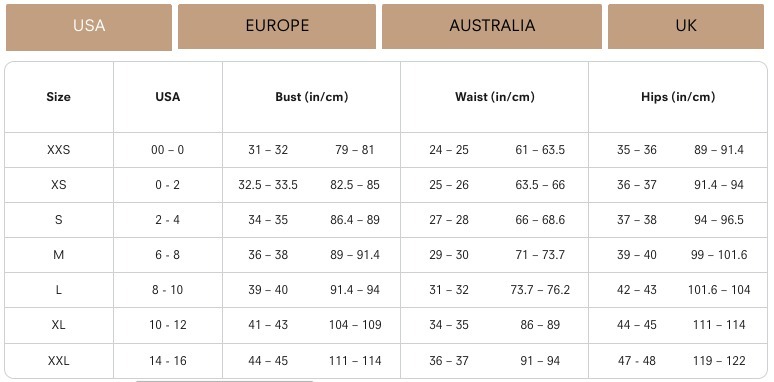The image size is (774, 382).
Task: Click the 73.7 – 76.2 waist value
Action: point(540,290)
